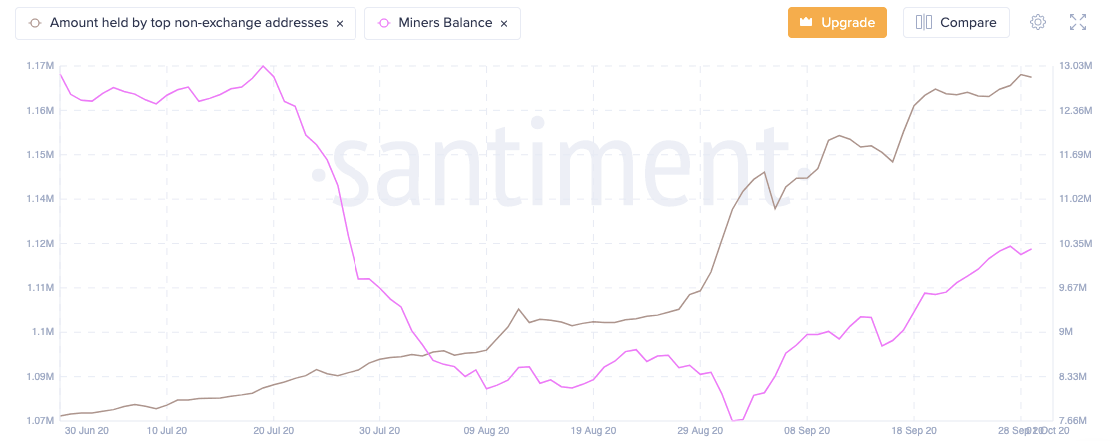Open chart settings gear

1038,22
